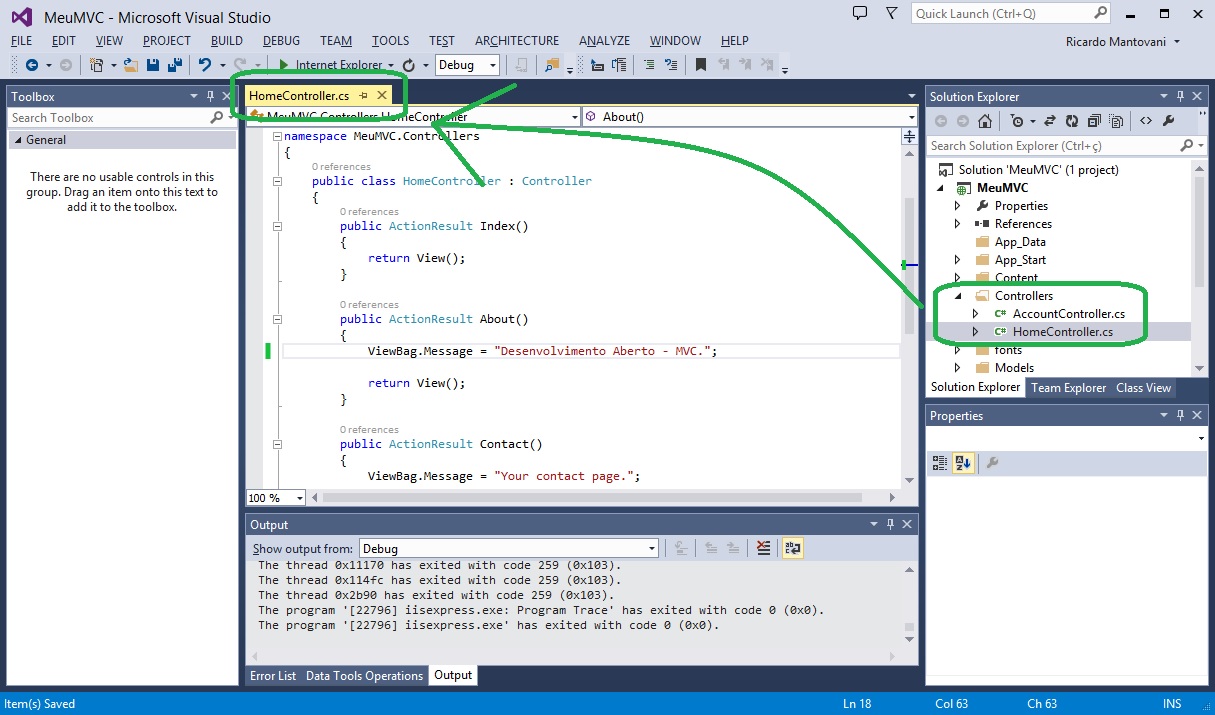Start debugging with Internet Explorer play button
Image resolution: width=1215 pixels, height=715 pixels.
284,65
